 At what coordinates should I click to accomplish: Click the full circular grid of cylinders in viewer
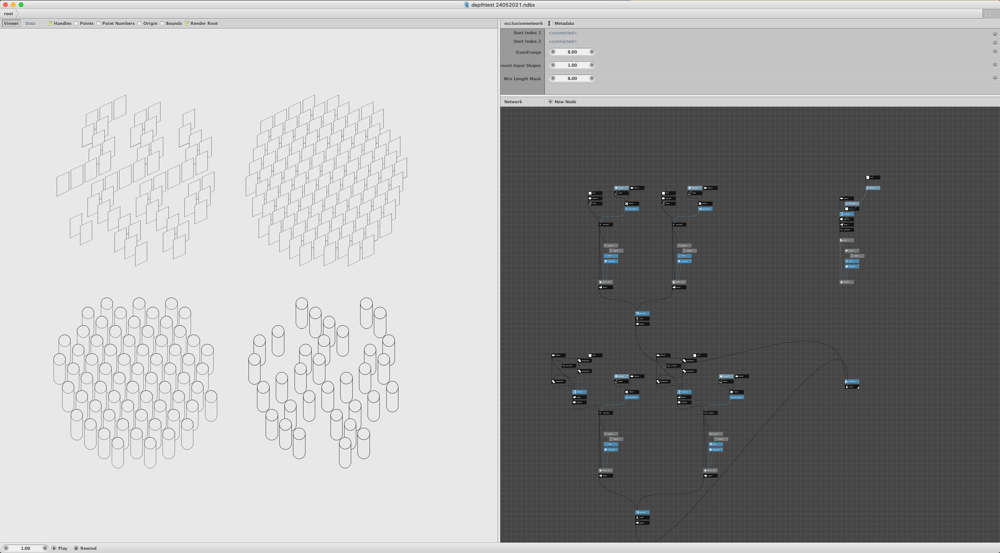point(135,383)
